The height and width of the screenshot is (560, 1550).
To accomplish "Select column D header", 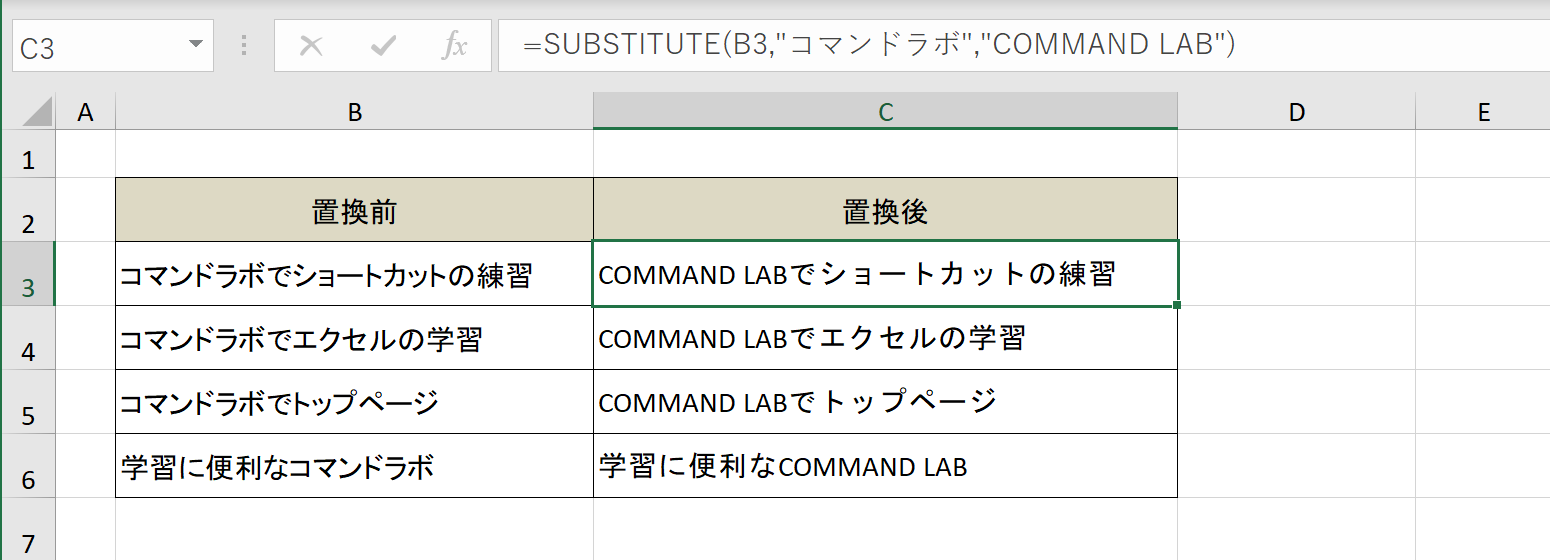I will tap(1297, 112).
